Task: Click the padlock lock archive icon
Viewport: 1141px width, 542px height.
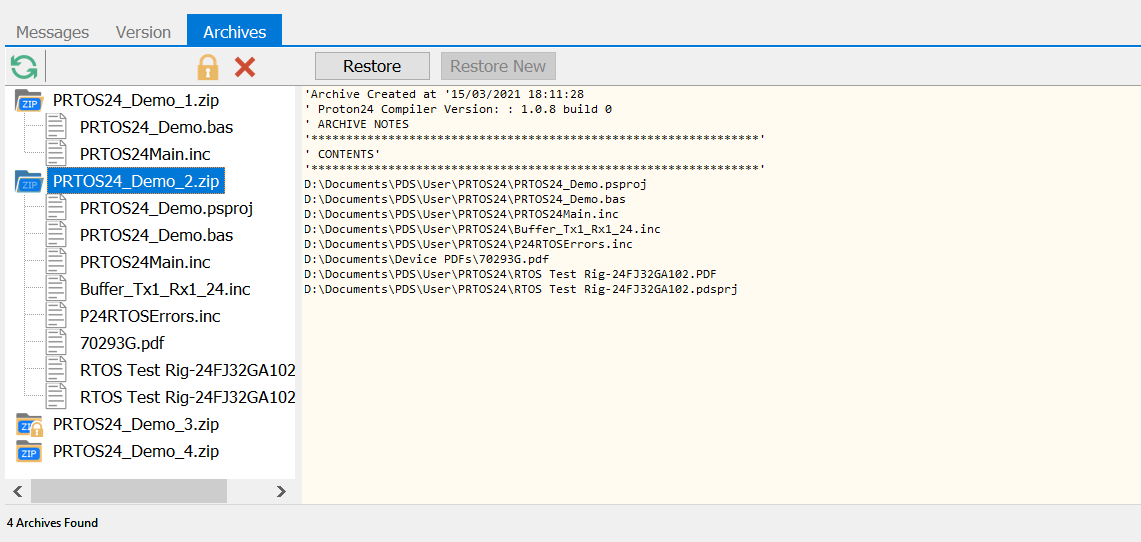Action: [x=207, y=67]
